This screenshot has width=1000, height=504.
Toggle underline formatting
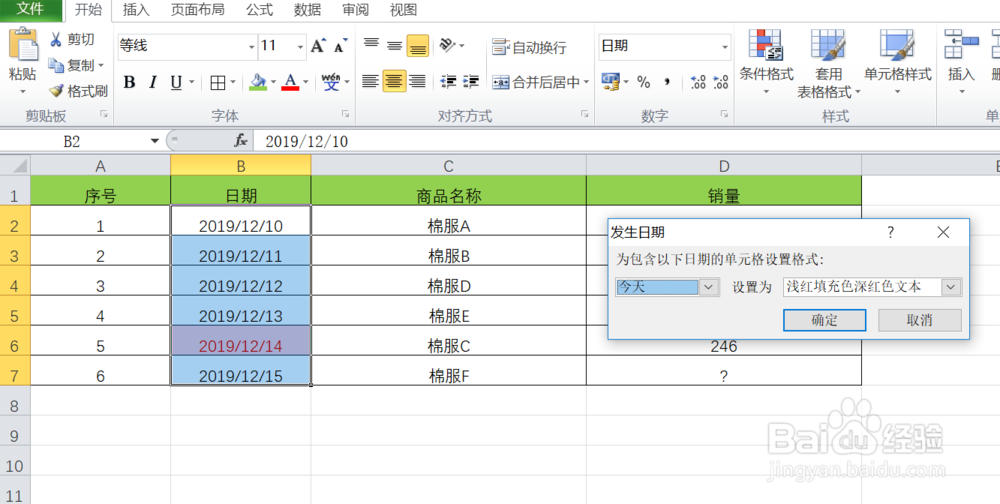[175, 82]
